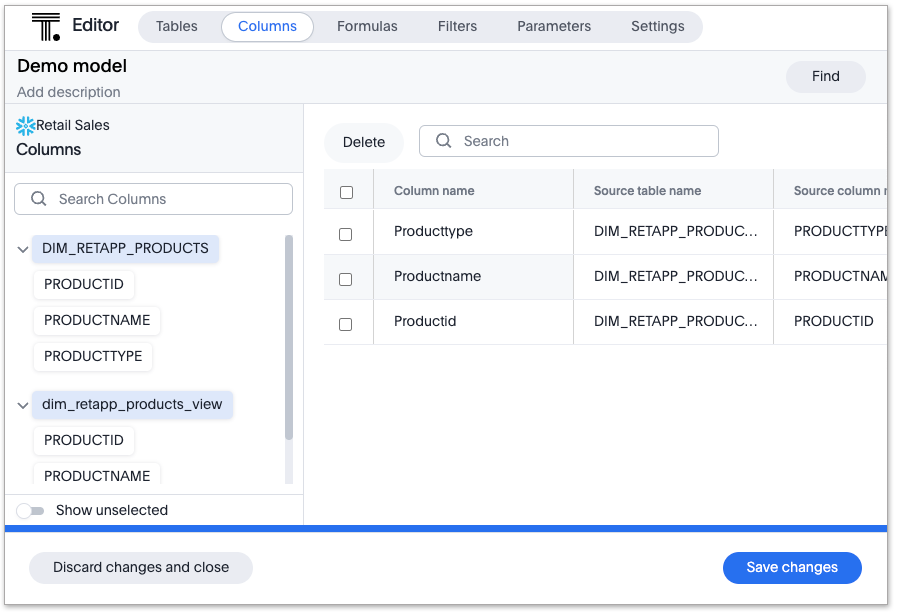Viewport: 898px width, 616px height.
Task: Tick the select-all header checkbox
Action: [x=346, y=192]
